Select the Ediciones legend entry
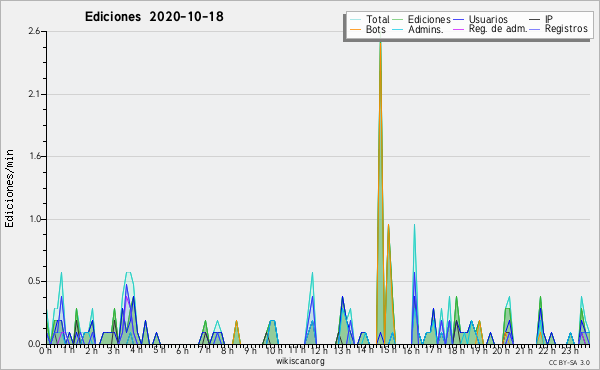 point(421,19)
